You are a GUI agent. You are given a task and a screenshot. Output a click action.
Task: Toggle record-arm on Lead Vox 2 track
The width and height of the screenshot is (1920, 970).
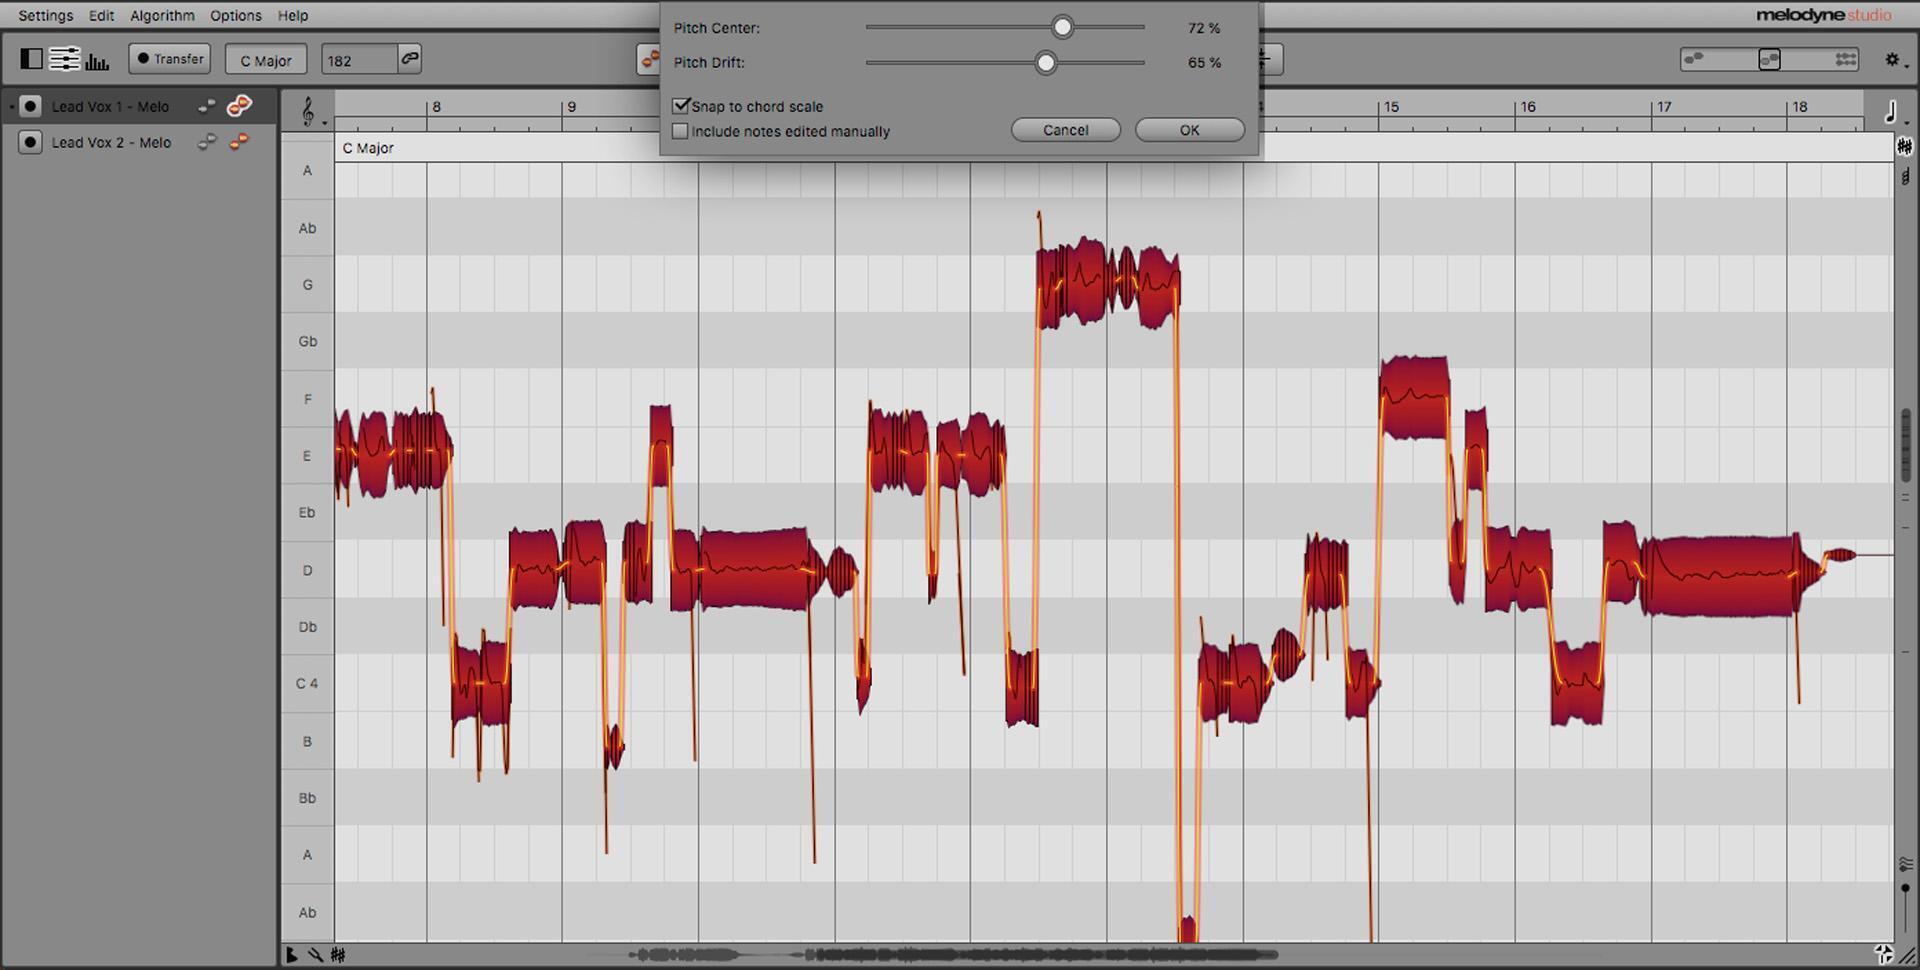coord(30,141)
